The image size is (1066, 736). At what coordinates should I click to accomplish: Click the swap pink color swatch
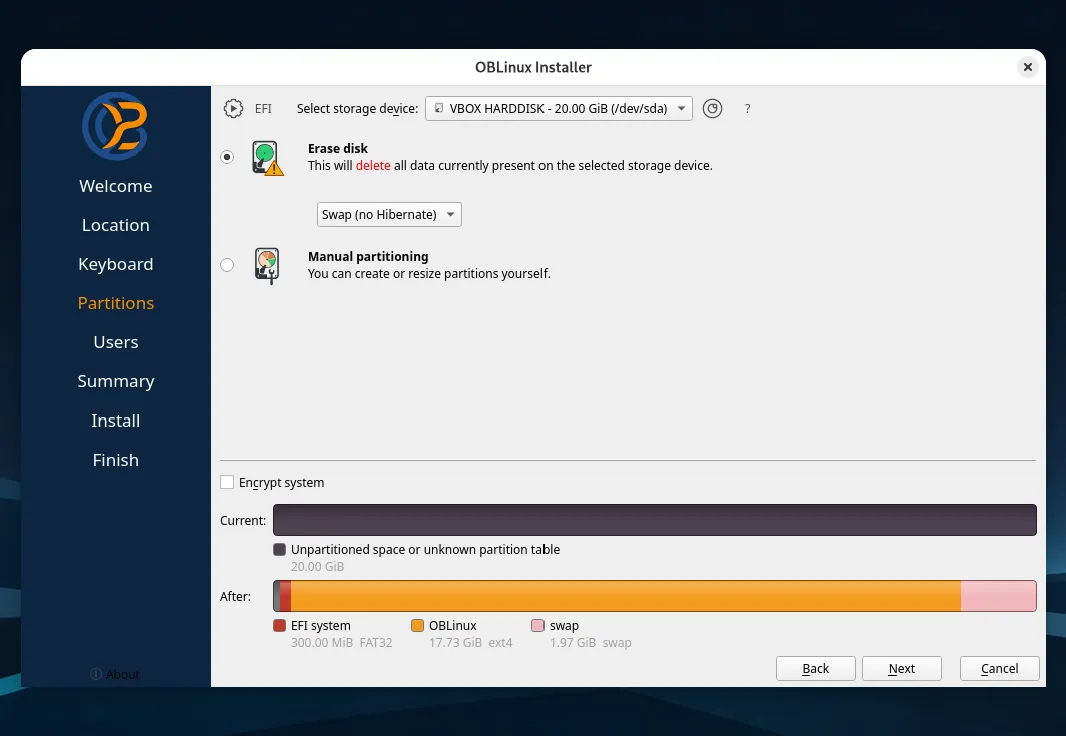[538, 625]
